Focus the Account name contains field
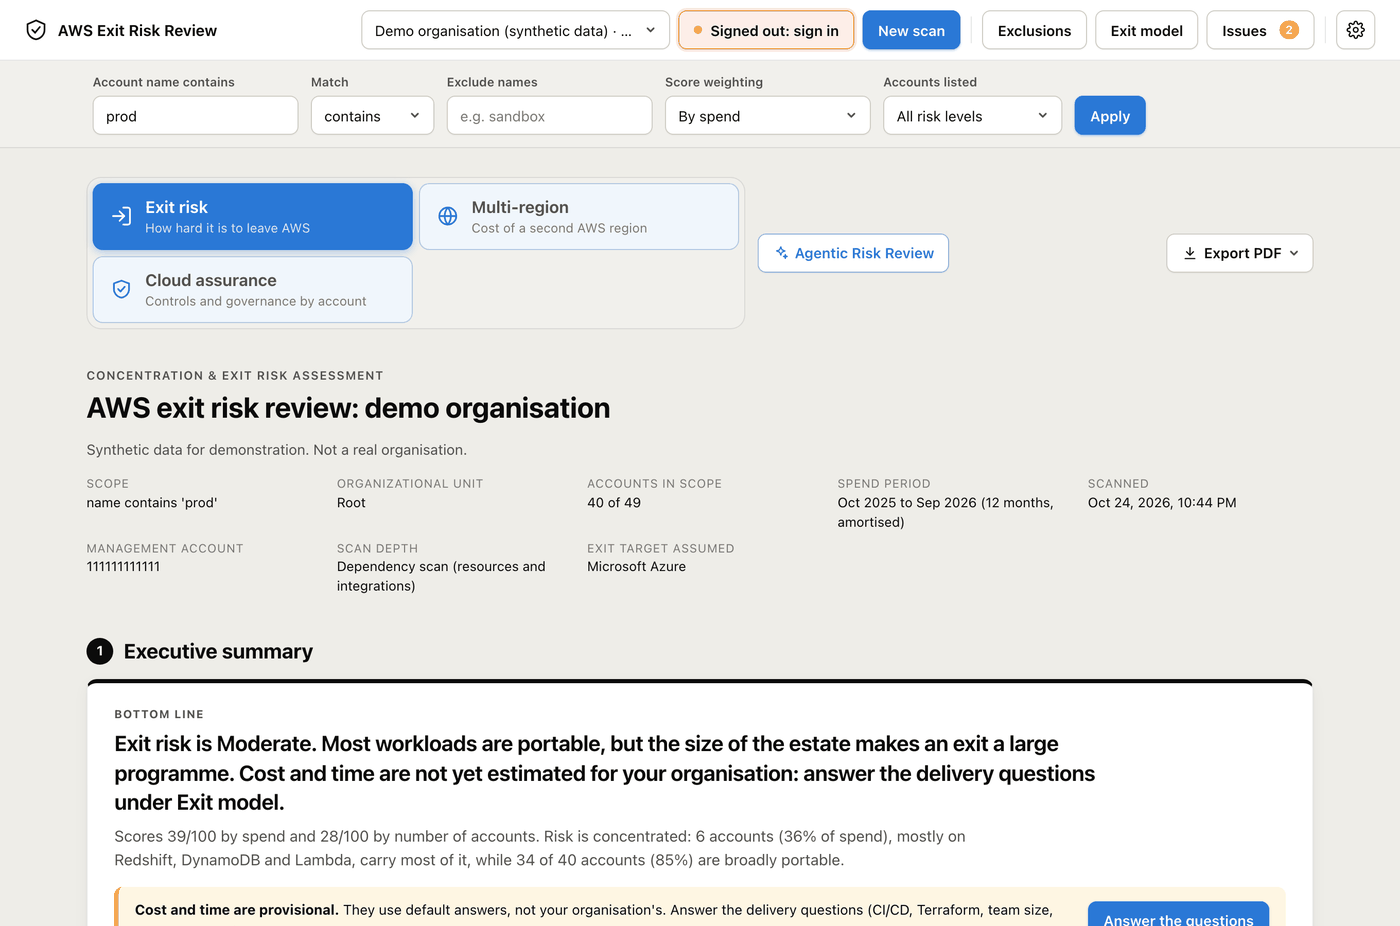Screen dimensions: 1400x926 pos(195,116)
